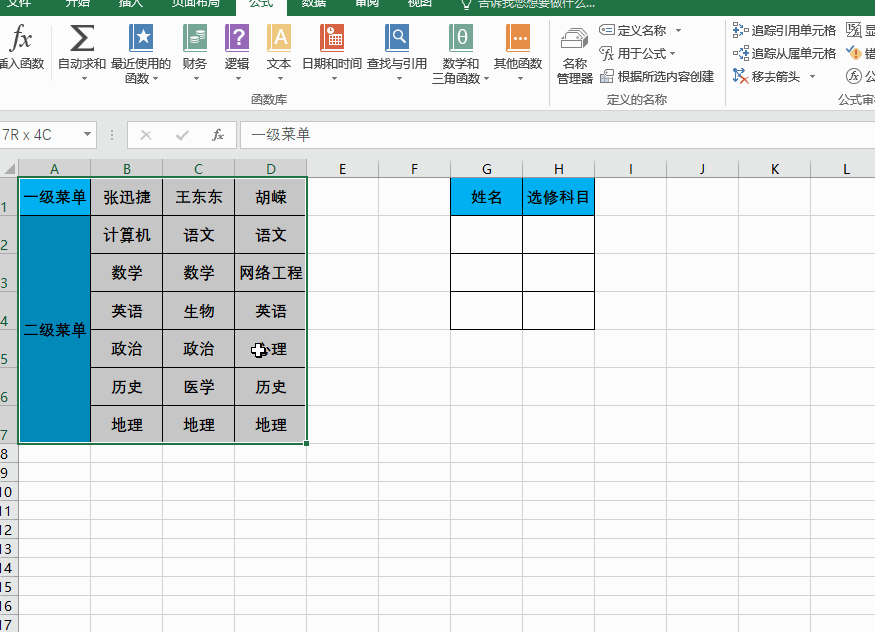Select the 选修科目 header cell
The image size is (875, 632).
[x=559, y=197]
